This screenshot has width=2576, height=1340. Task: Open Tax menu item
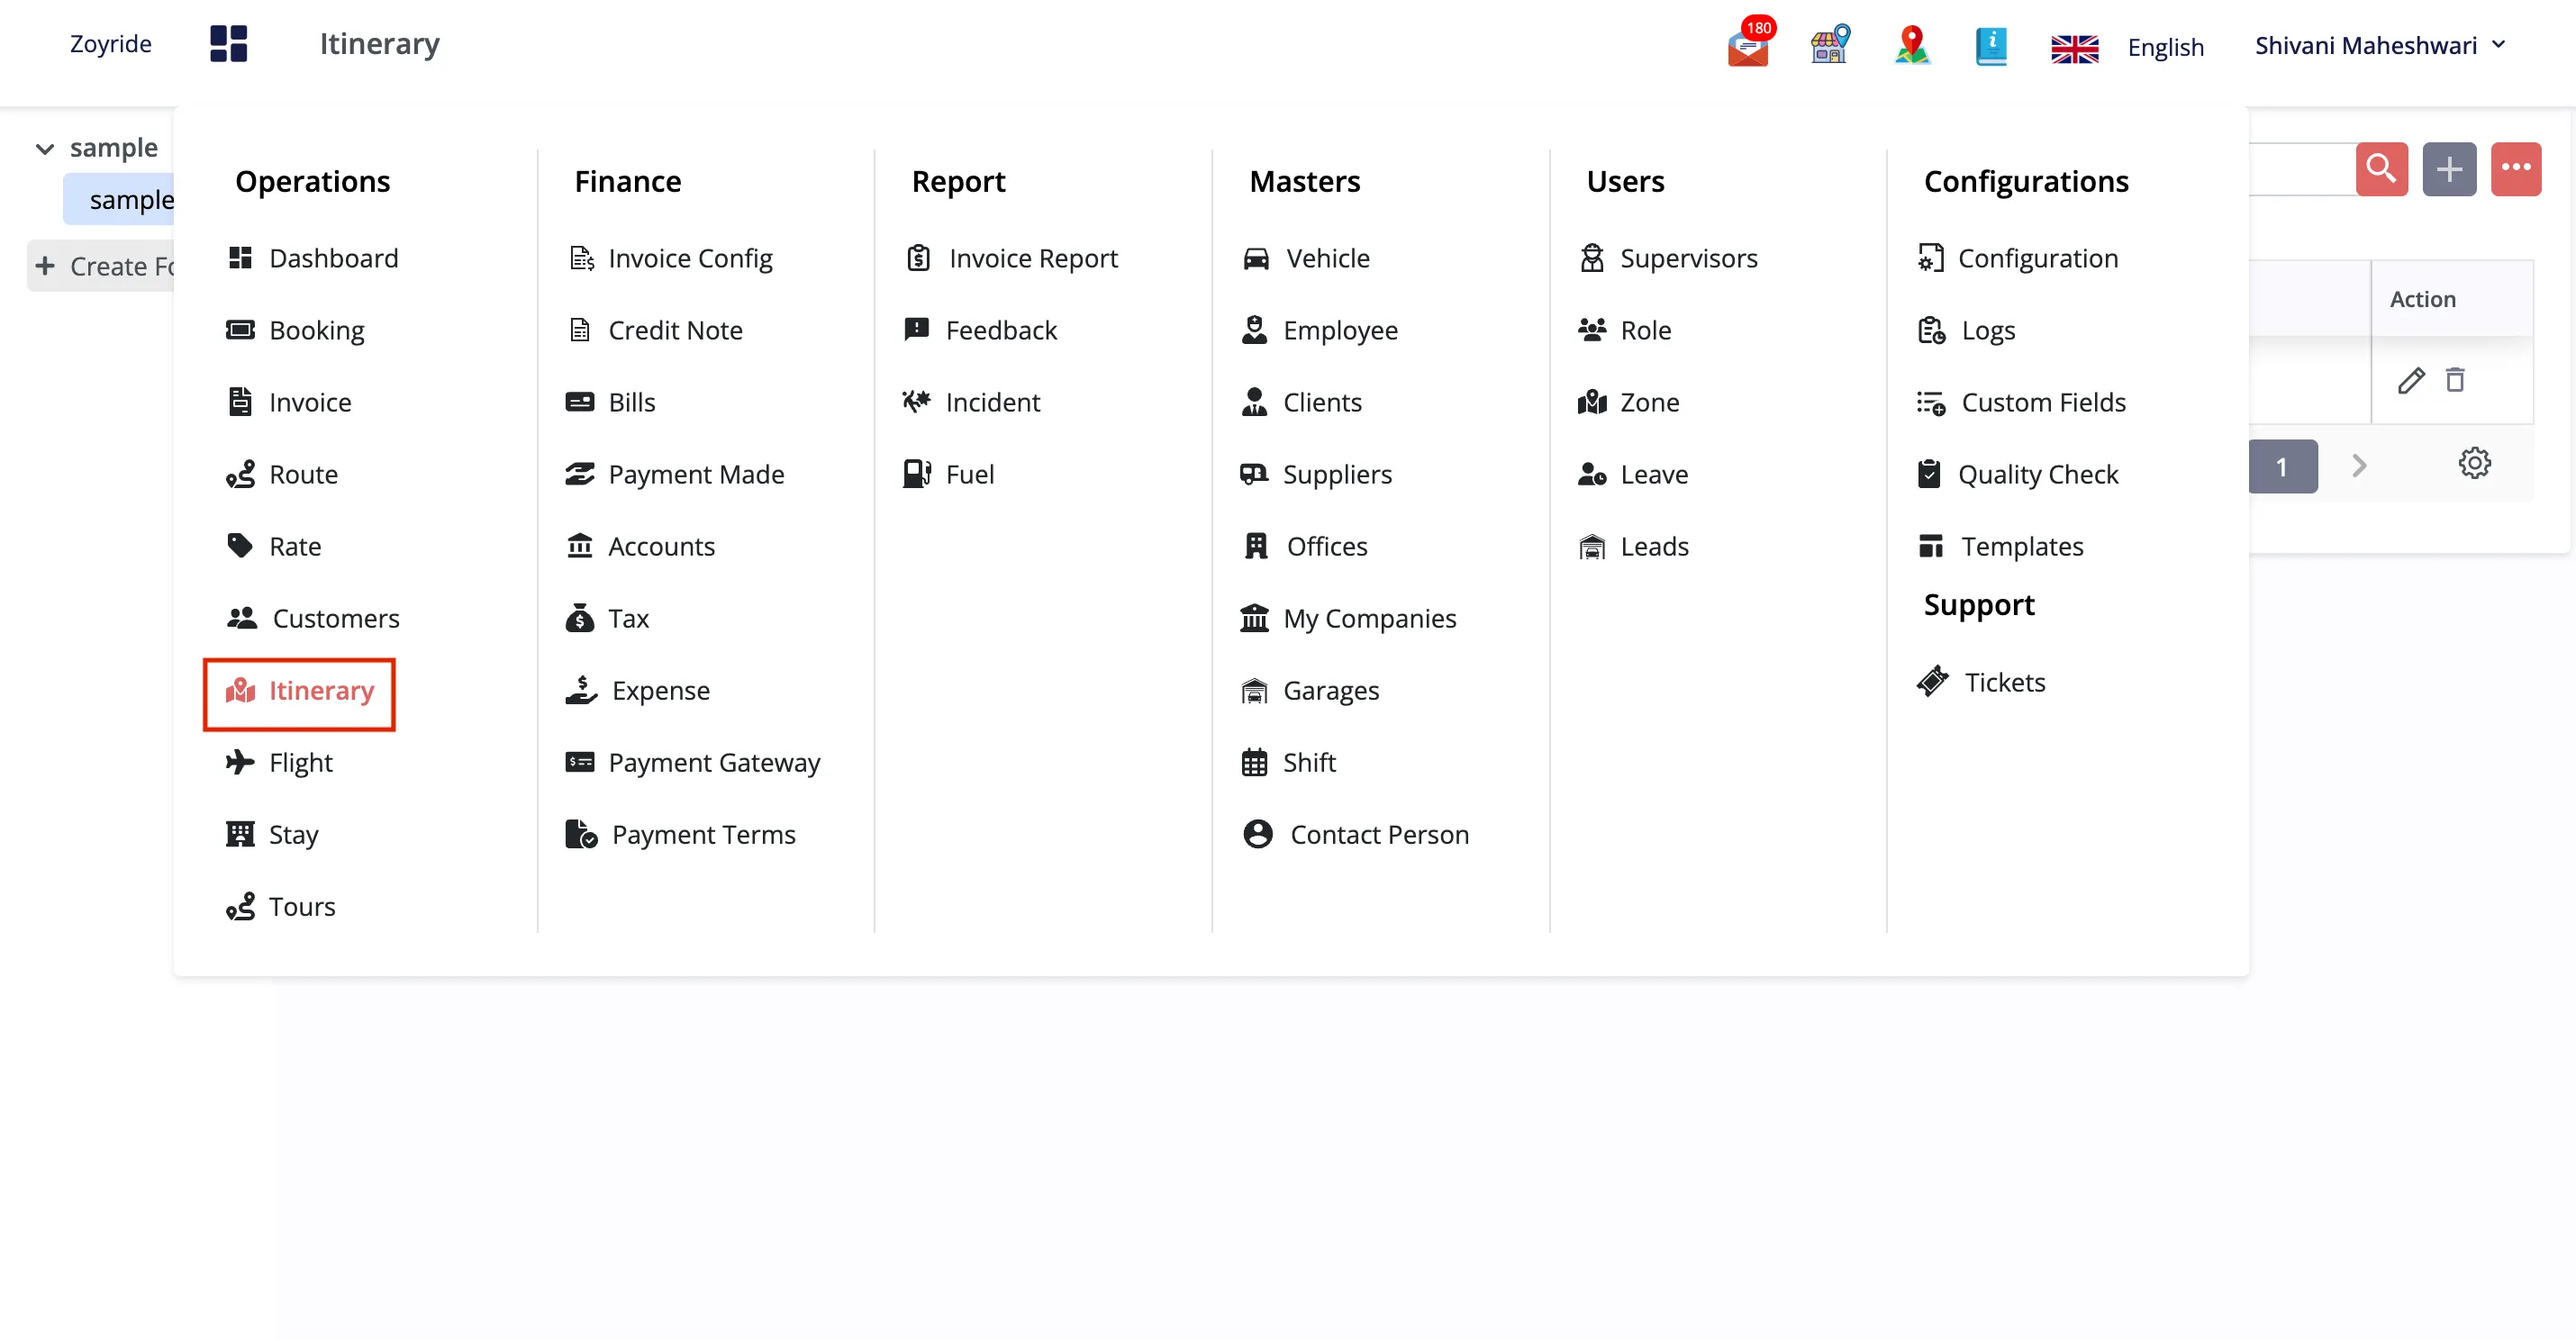point(608,618)
